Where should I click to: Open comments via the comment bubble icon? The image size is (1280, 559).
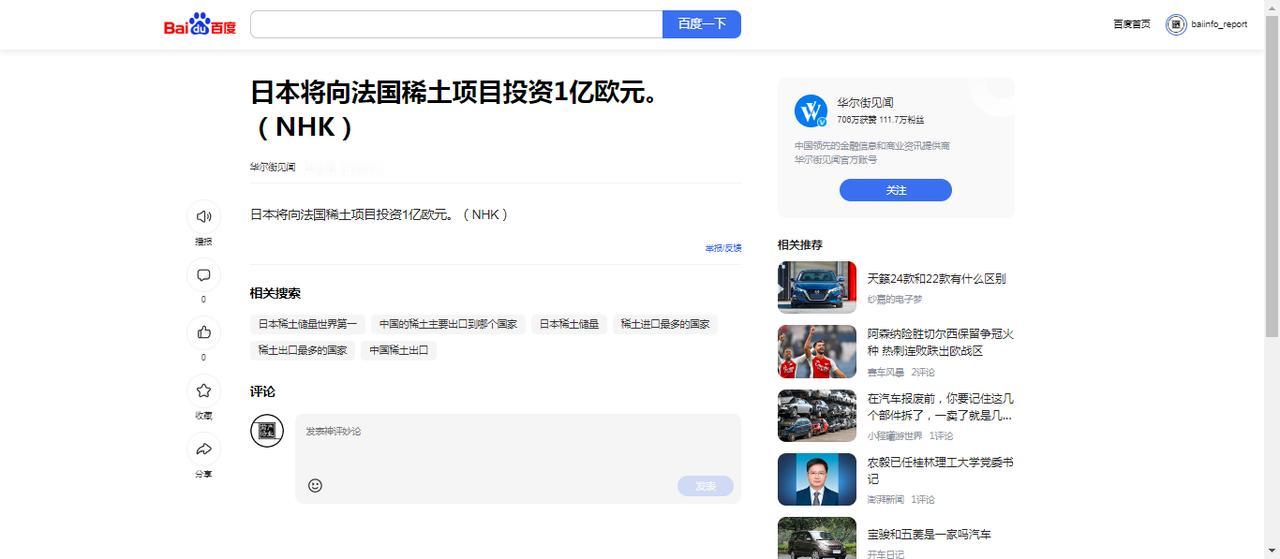click(x=204, y=275)
